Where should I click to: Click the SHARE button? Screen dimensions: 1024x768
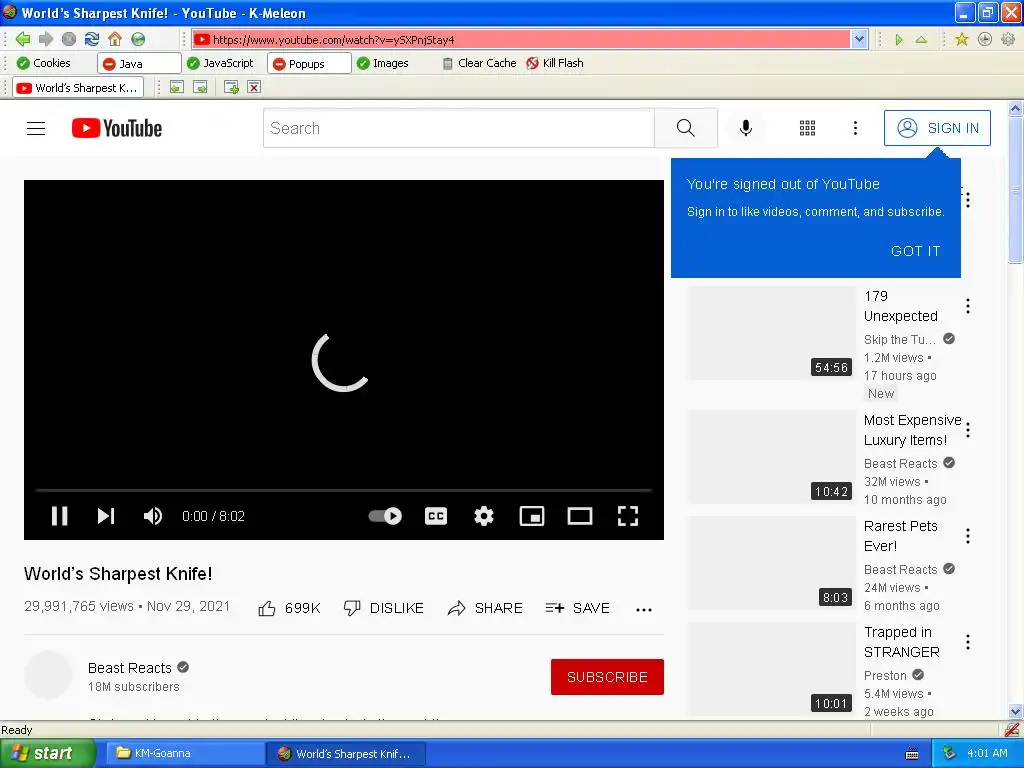(x=485, y=608)
